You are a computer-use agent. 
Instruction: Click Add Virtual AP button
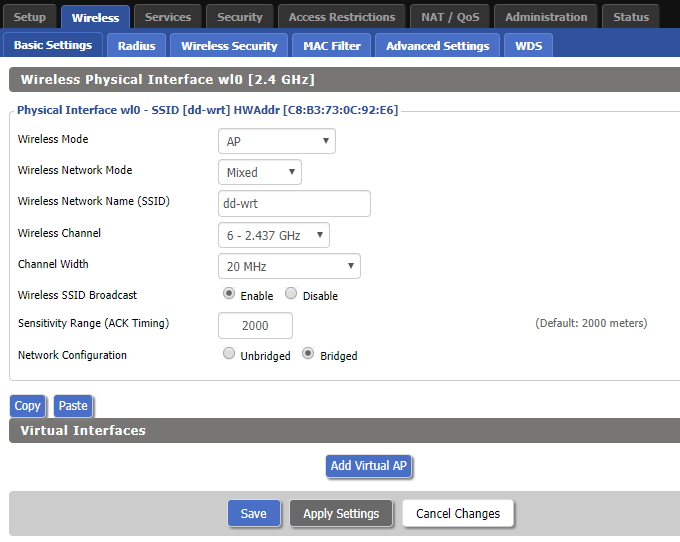pyautogui.click(x=369, y=466)
